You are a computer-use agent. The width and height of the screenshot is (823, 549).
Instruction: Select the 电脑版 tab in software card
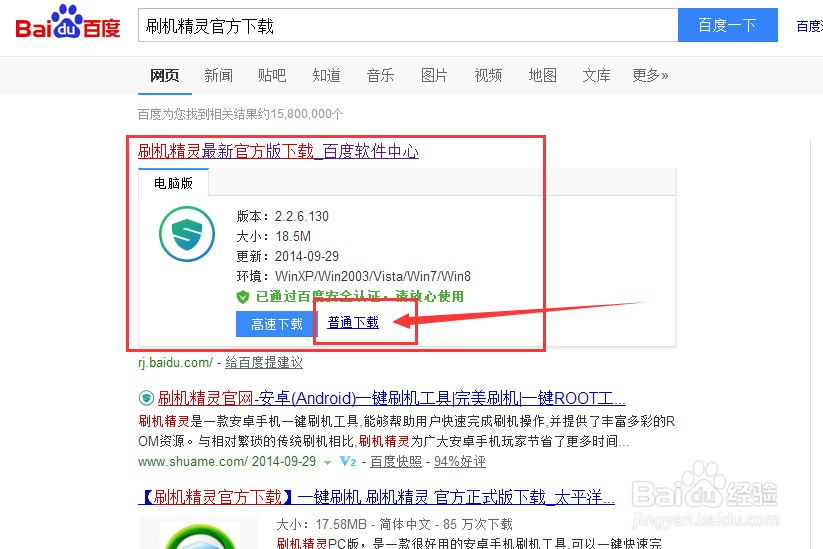coord(173,183)
